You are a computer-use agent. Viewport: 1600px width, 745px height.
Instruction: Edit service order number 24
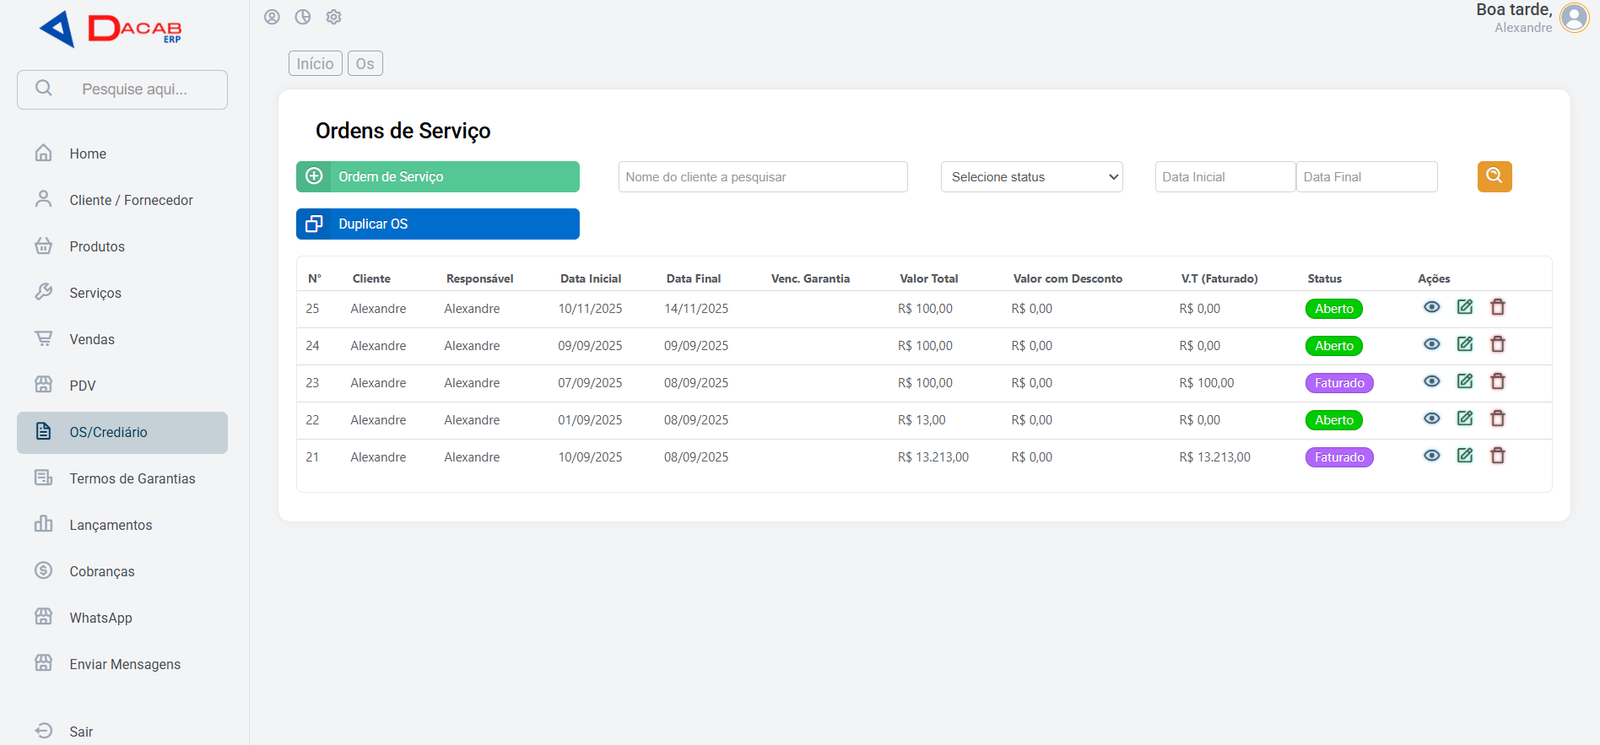[1464, 344]
